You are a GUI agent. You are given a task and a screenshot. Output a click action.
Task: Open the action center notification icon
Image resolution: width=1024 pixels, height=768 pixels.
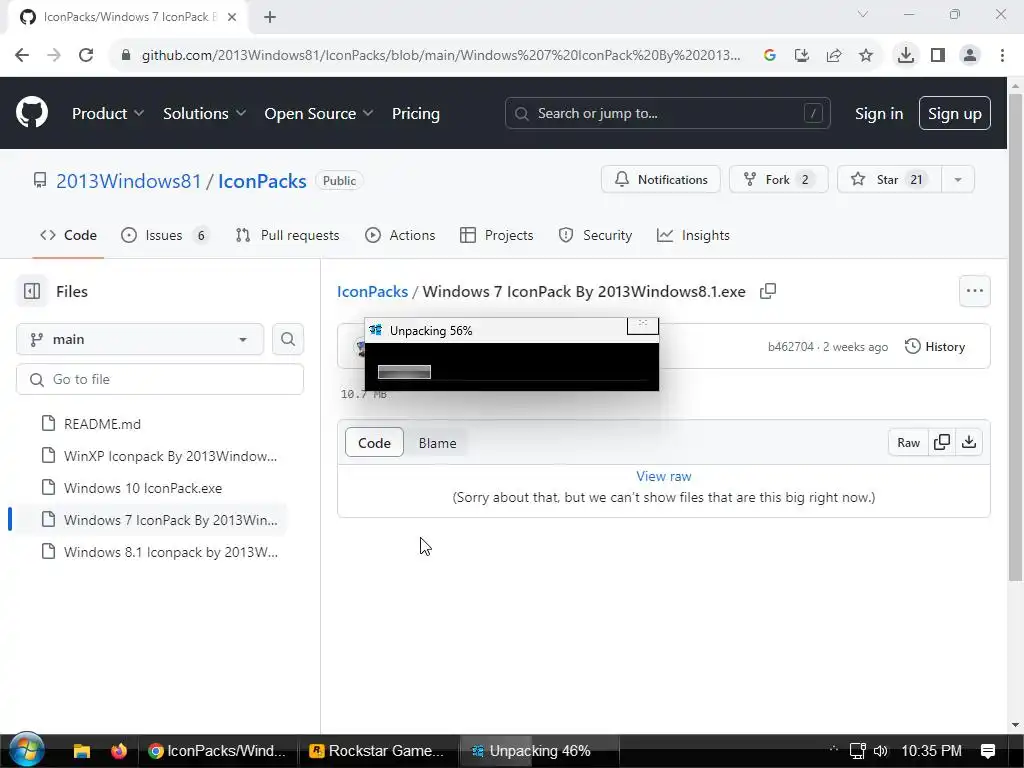[x=988, y=751]
